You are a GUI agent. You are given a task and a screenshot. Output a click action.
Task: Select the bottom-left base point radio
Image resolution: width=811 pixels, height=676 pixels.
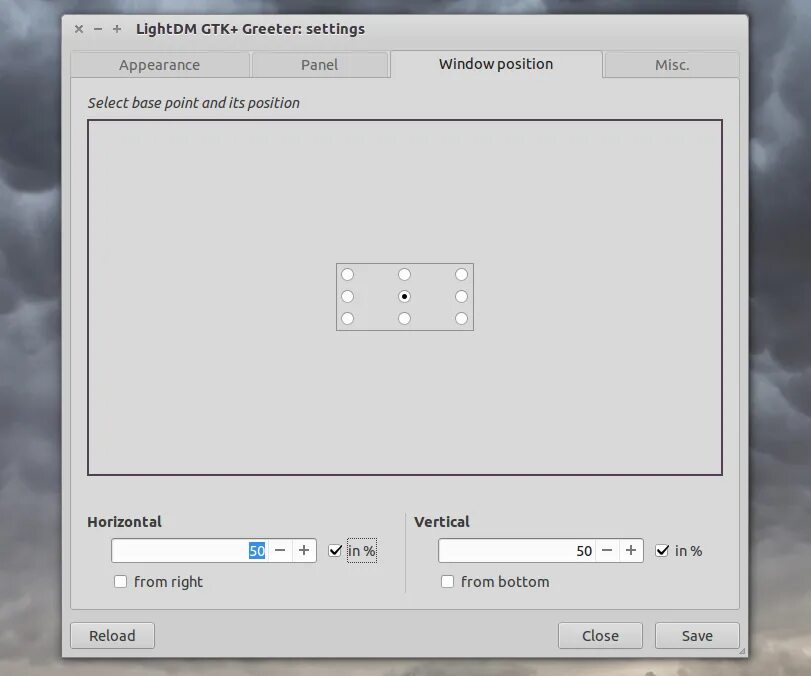point(348,319)
